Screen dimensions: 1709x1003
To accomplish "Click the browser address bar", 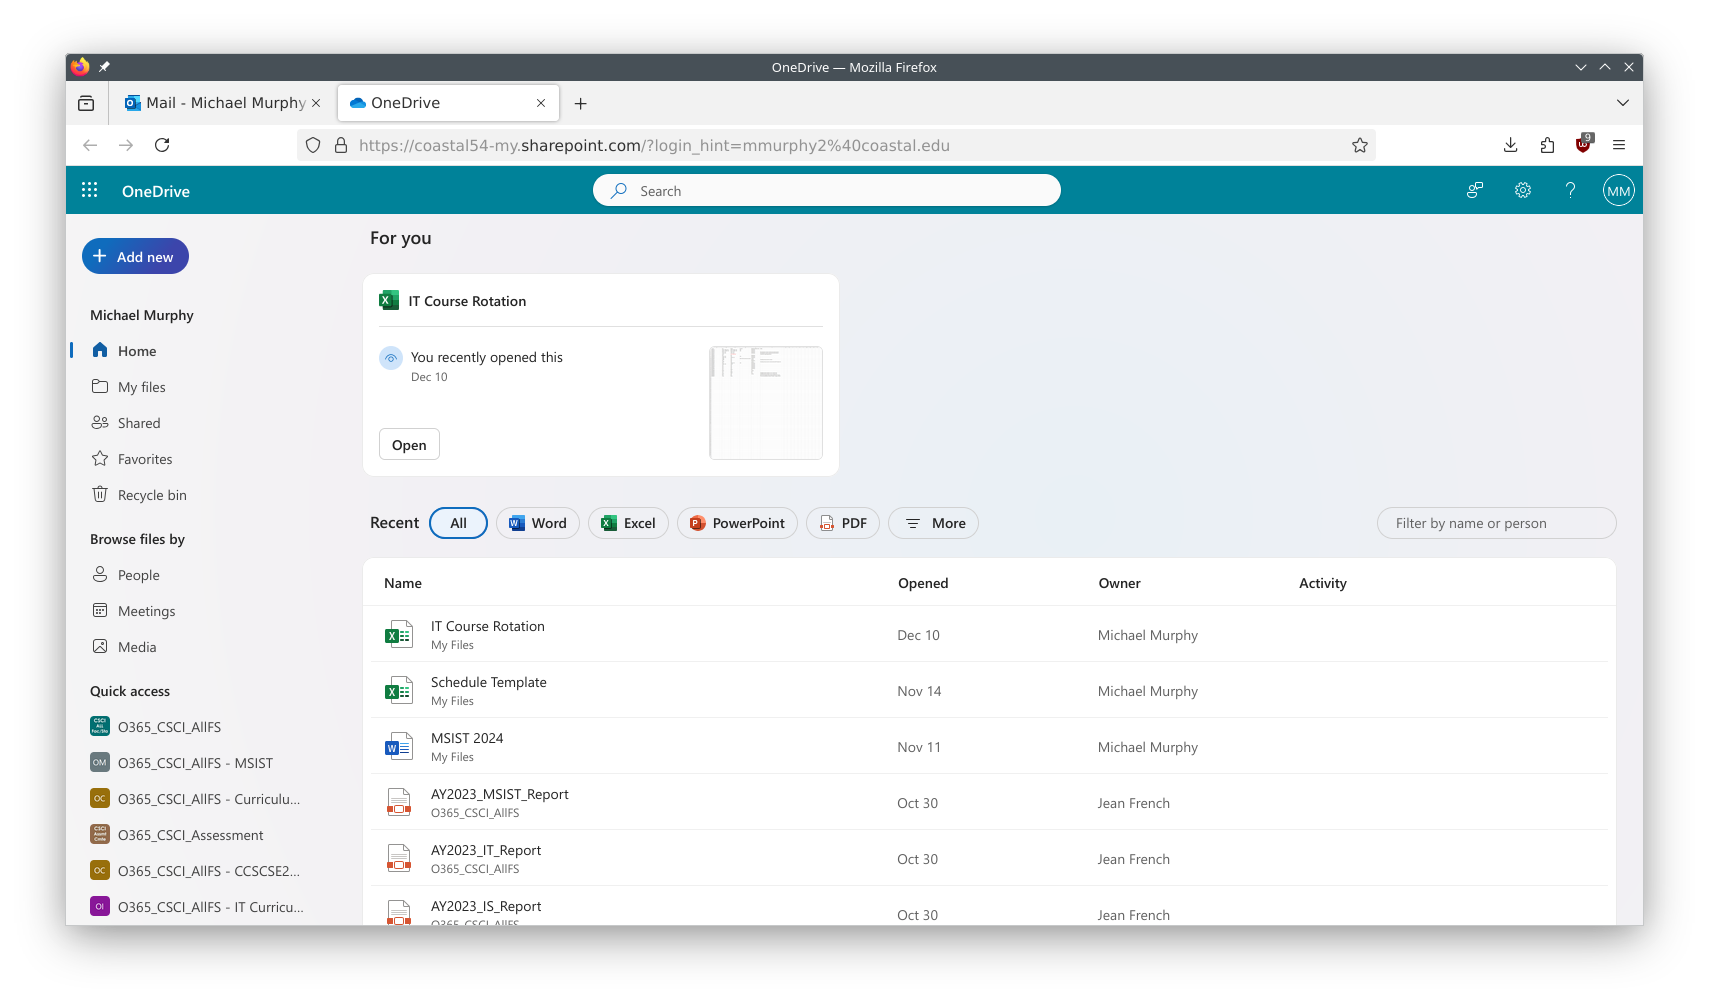I will coord(836,145).
